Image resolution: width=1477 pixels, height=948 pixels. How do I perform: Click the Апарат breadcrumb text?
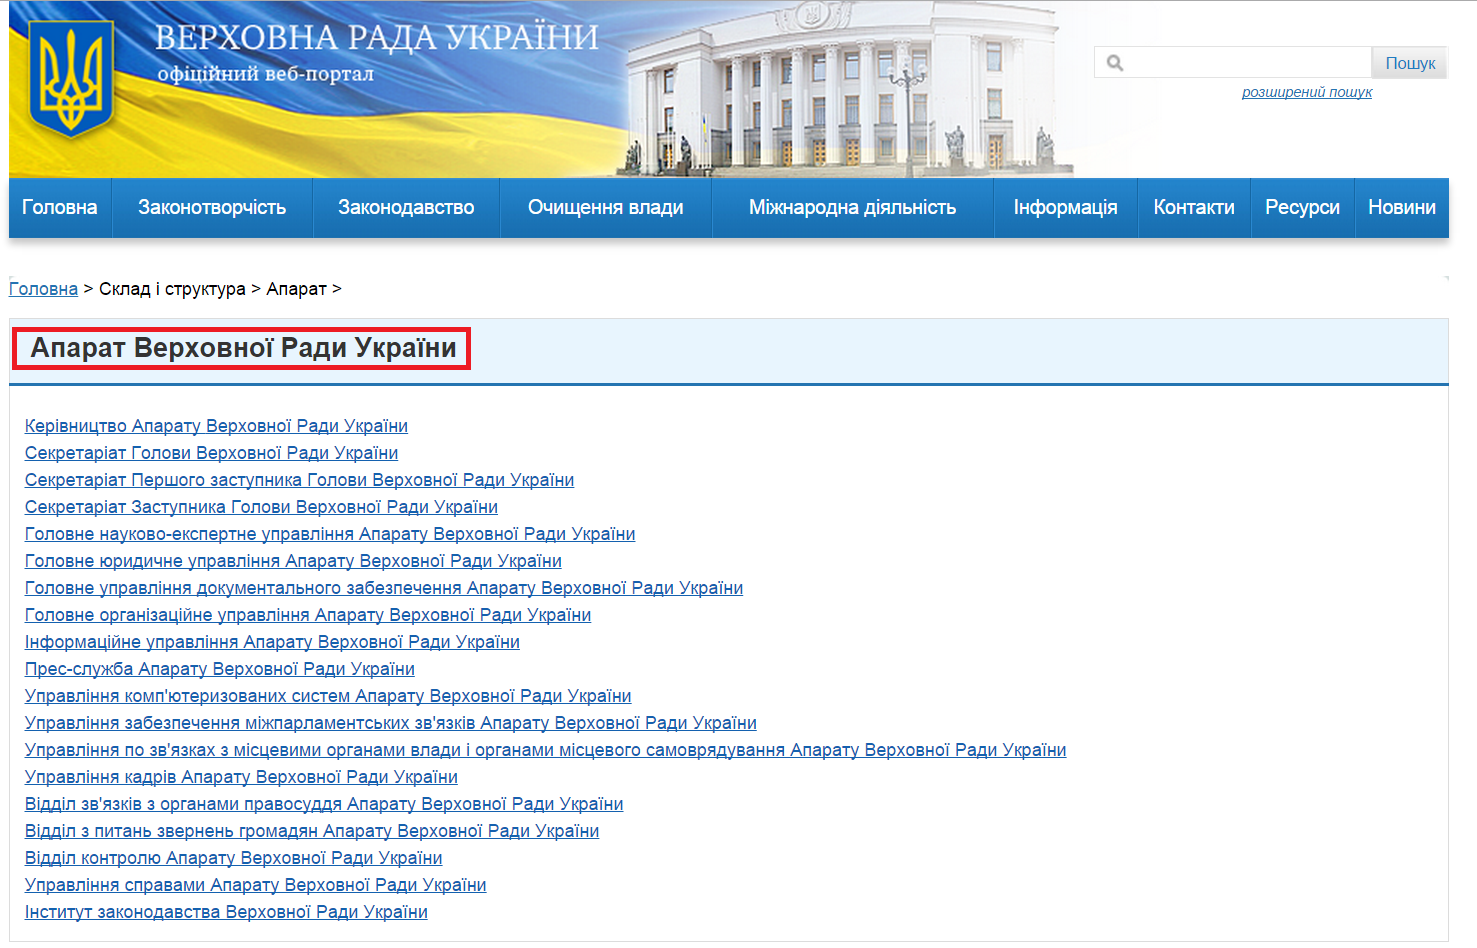[x=296, y=289]
